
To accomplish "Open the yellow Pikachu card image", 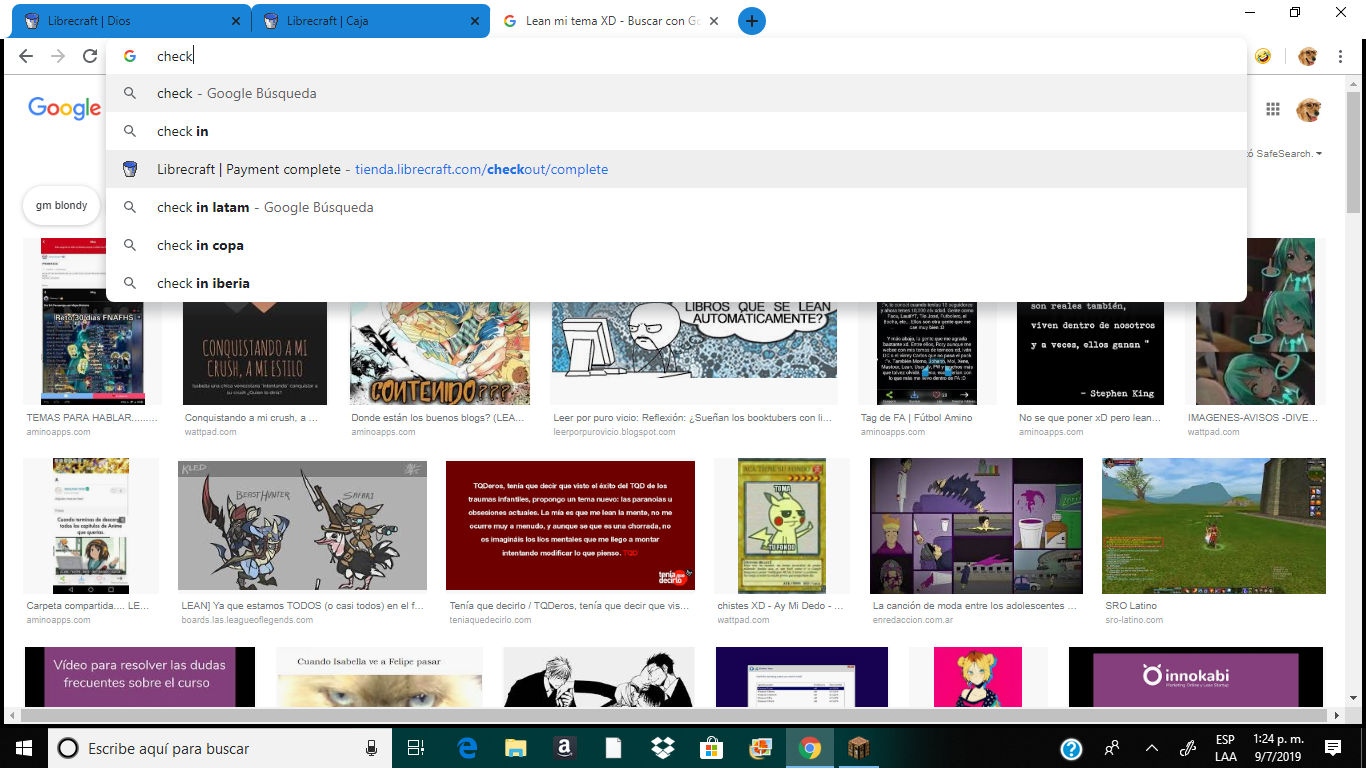I will (x=781, y=525).
